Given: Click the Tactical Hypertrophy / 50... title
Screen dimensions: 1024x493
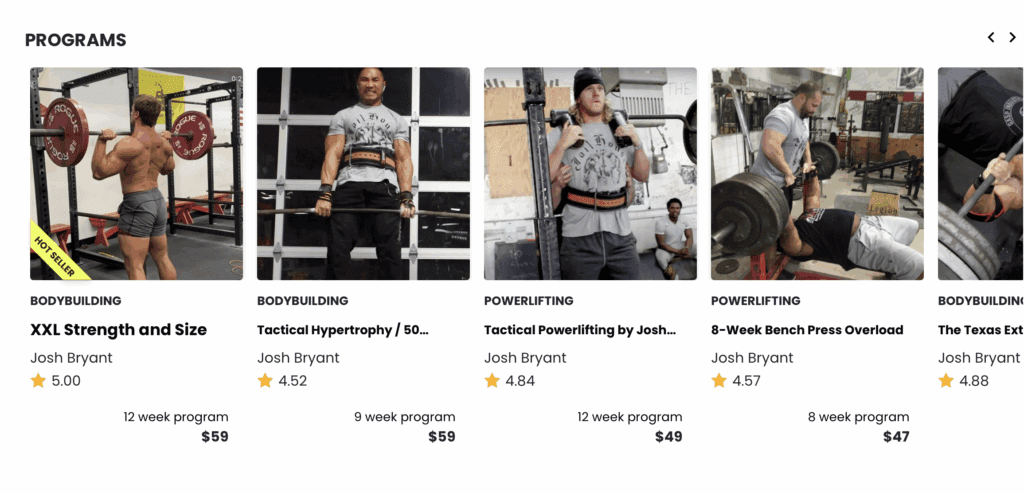Looking at the screenshot, I should pyautogui.click(x=343, y=330).
